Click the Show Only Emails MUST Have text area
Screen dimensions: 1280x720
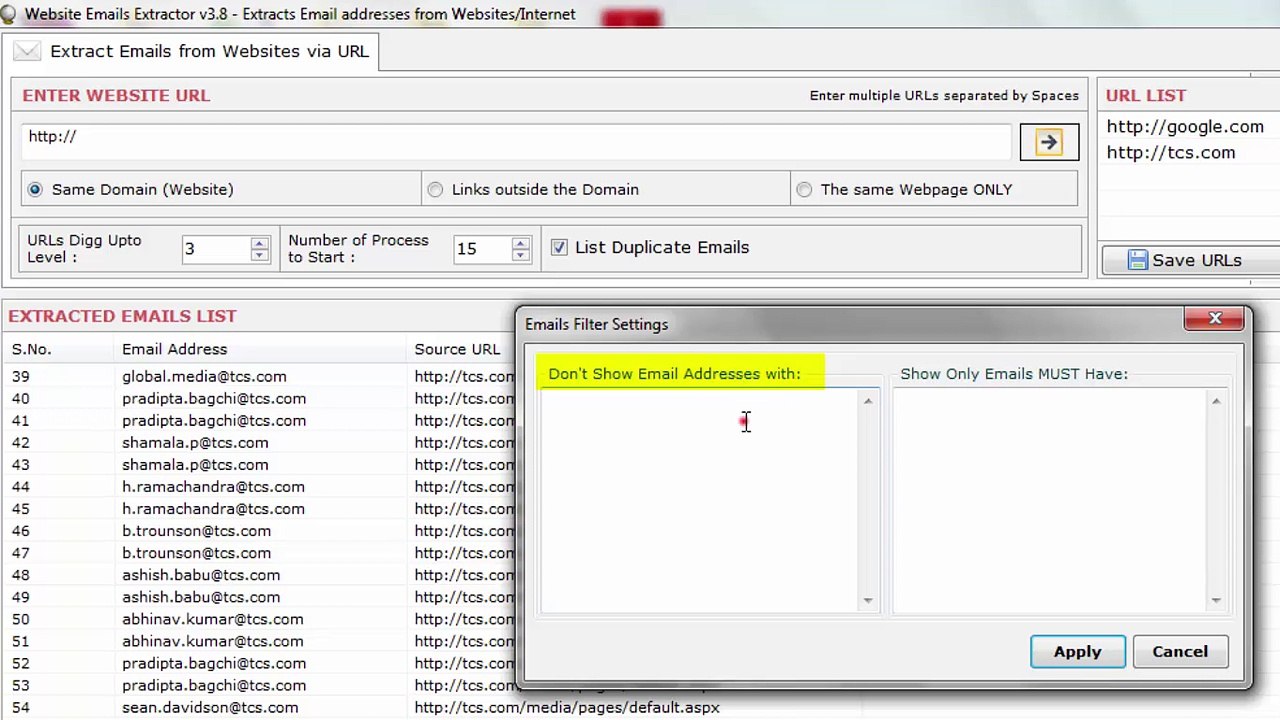1050,500
